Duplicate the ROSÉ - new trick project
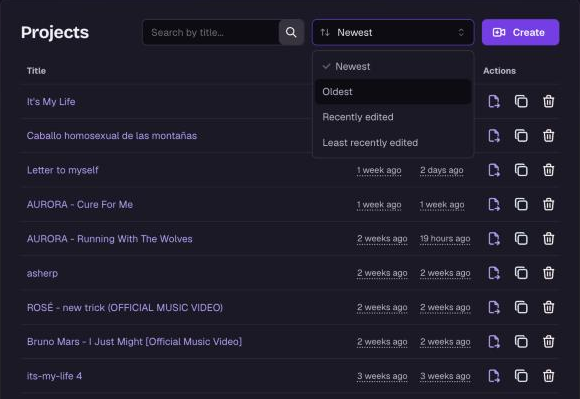The height and width of the screenshot is (399, 580). 521,307
